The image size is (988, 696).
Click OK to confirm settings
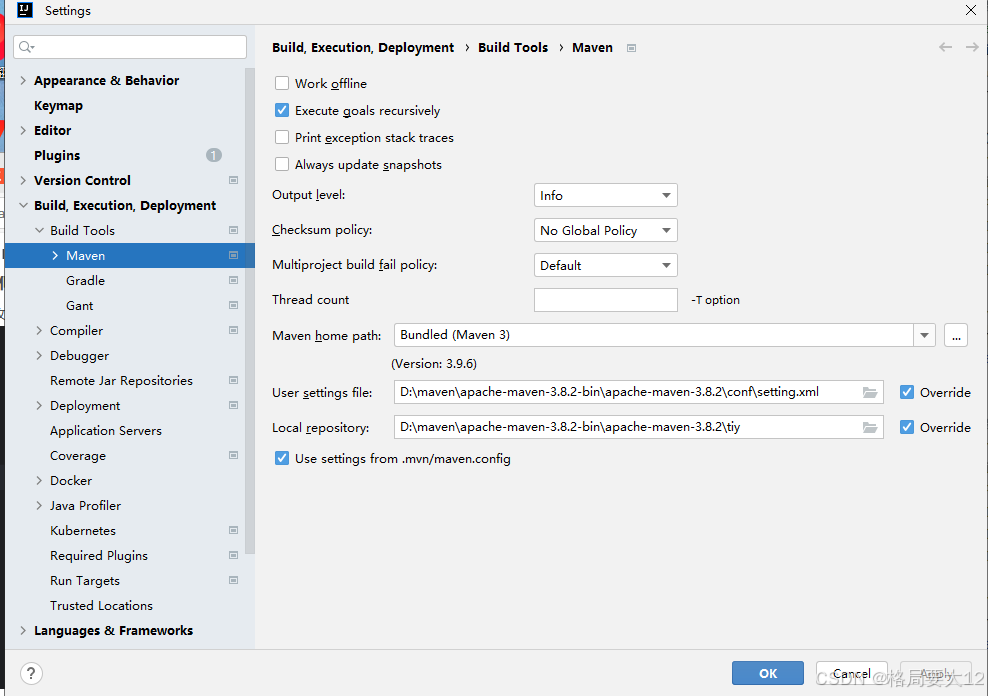(x=767, y=673)
